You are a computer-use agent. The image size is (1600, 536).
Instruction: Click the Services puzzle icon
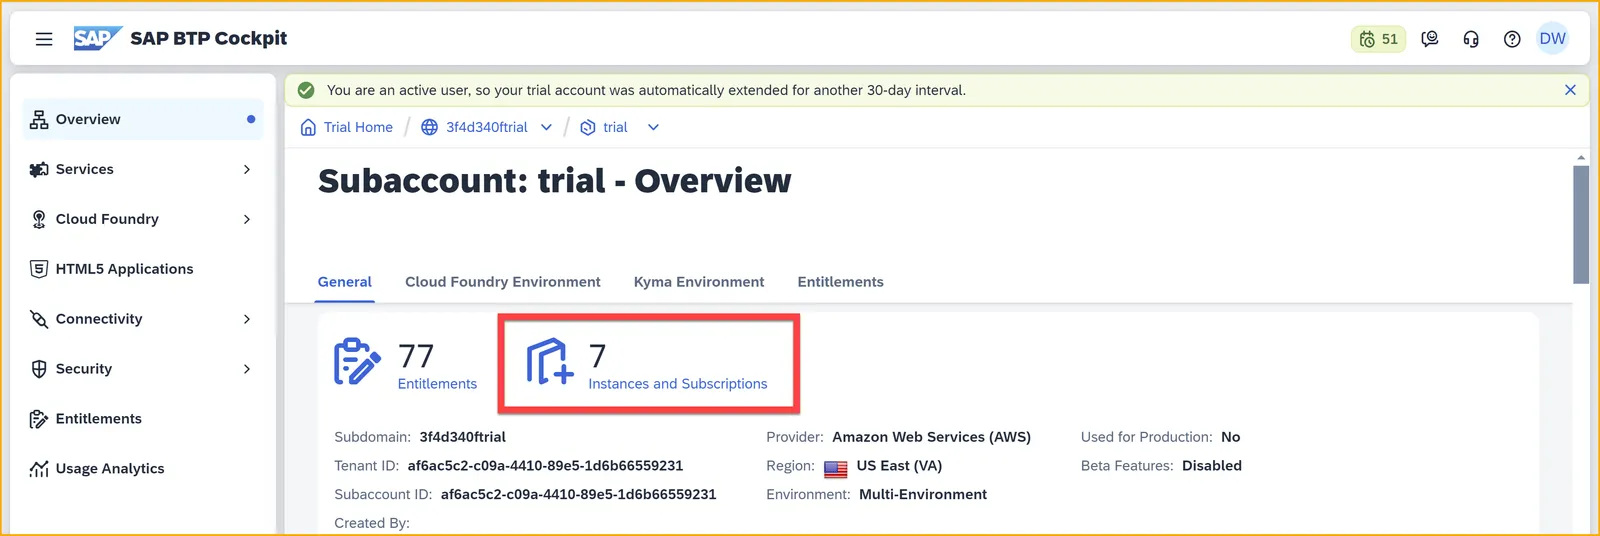pos(39,169)
